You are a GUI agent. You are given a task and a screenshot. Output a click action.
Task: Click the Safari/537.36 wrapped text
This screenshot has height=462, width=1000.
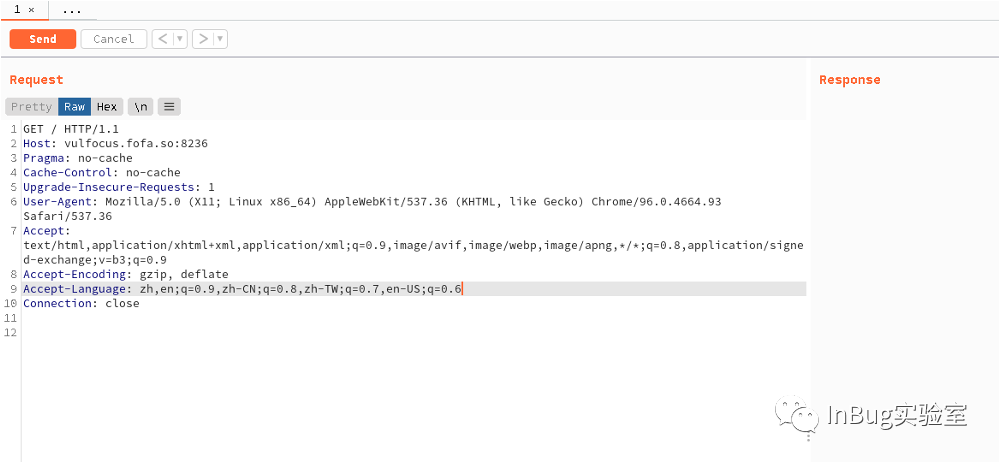coord(68,216)
